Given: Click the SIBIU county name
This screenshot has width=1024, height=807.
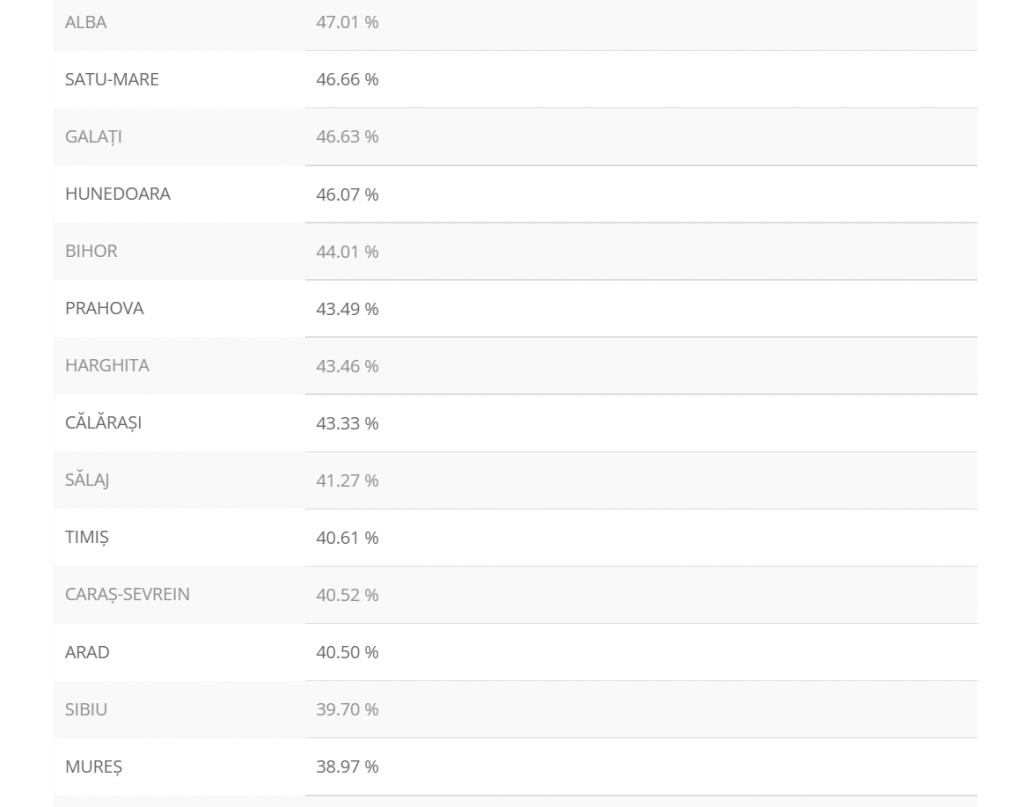Looking at the screenshot, I should click(86, 709).
